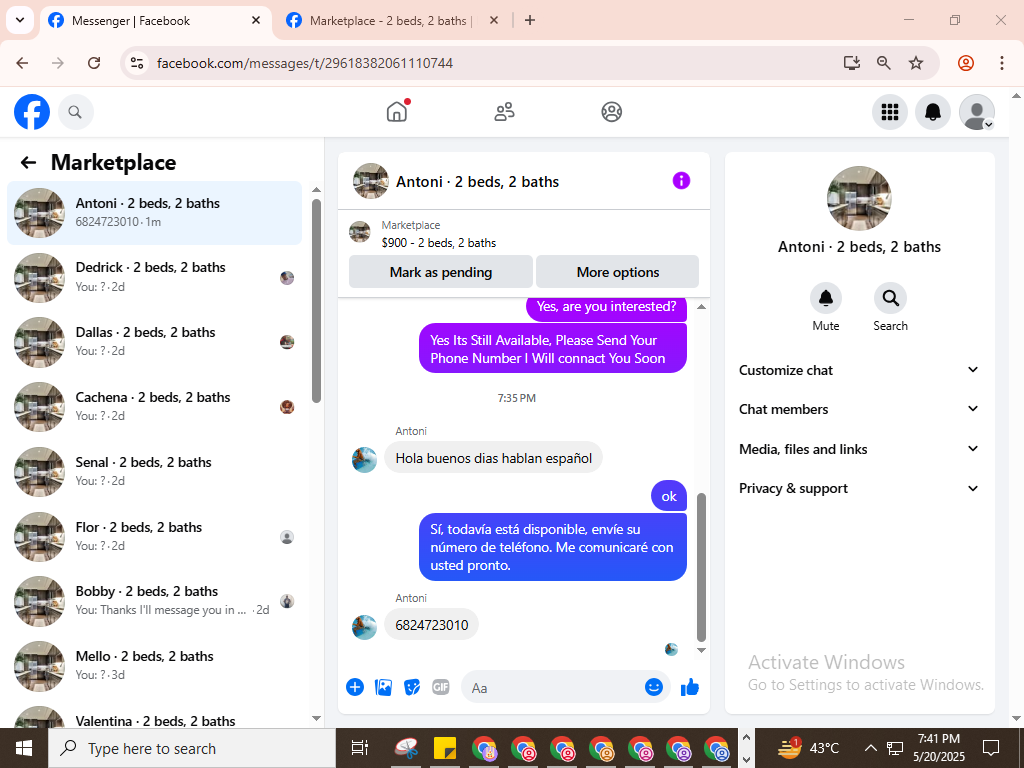The width and height of the screenshot is (1024, 768).
Task: Open Chrome three-dot menu
Action: coord(1002,63)
